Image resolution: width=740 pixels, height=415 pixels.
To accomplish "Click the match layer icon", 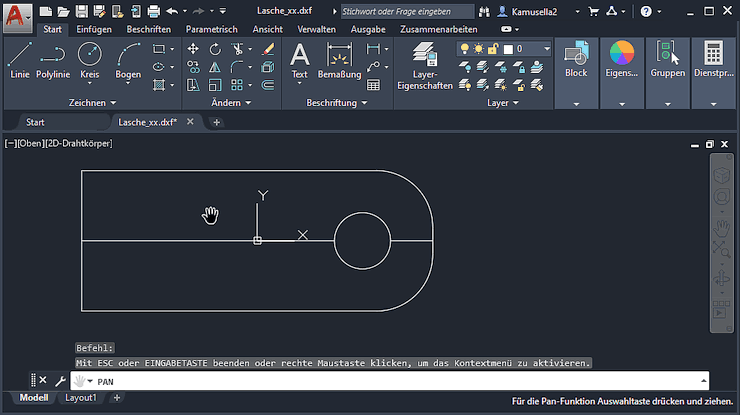I will click(537, 85).
